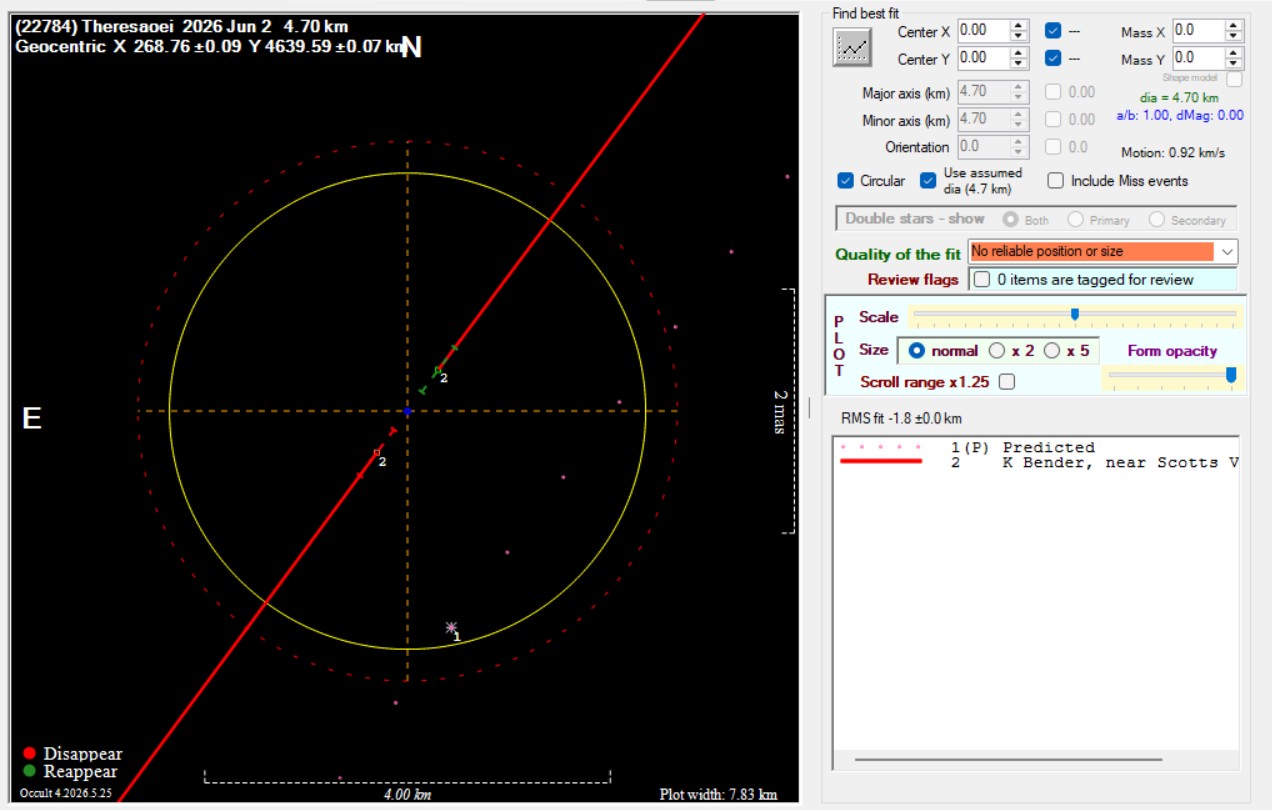Check the Review flags tagged items box
1272x810 pixels.
tap(982, 279)
